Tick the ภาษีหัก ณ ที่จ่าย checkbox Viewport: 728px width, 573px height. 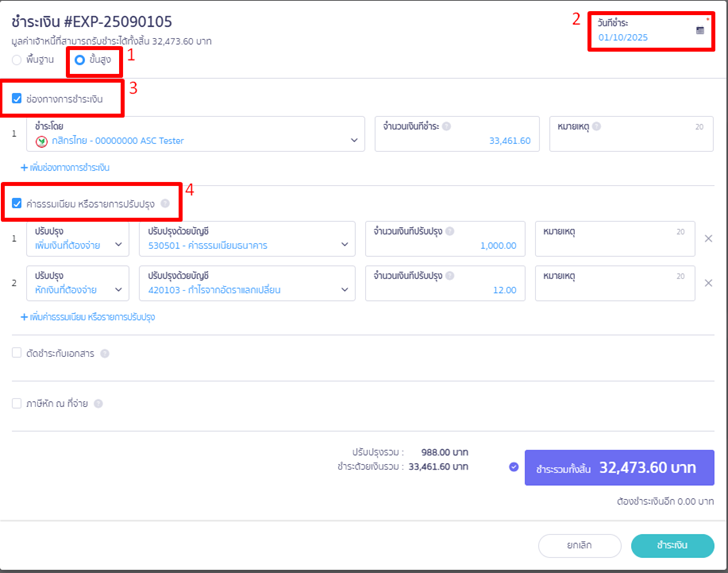pyautogui.click(x=17, y=404)
